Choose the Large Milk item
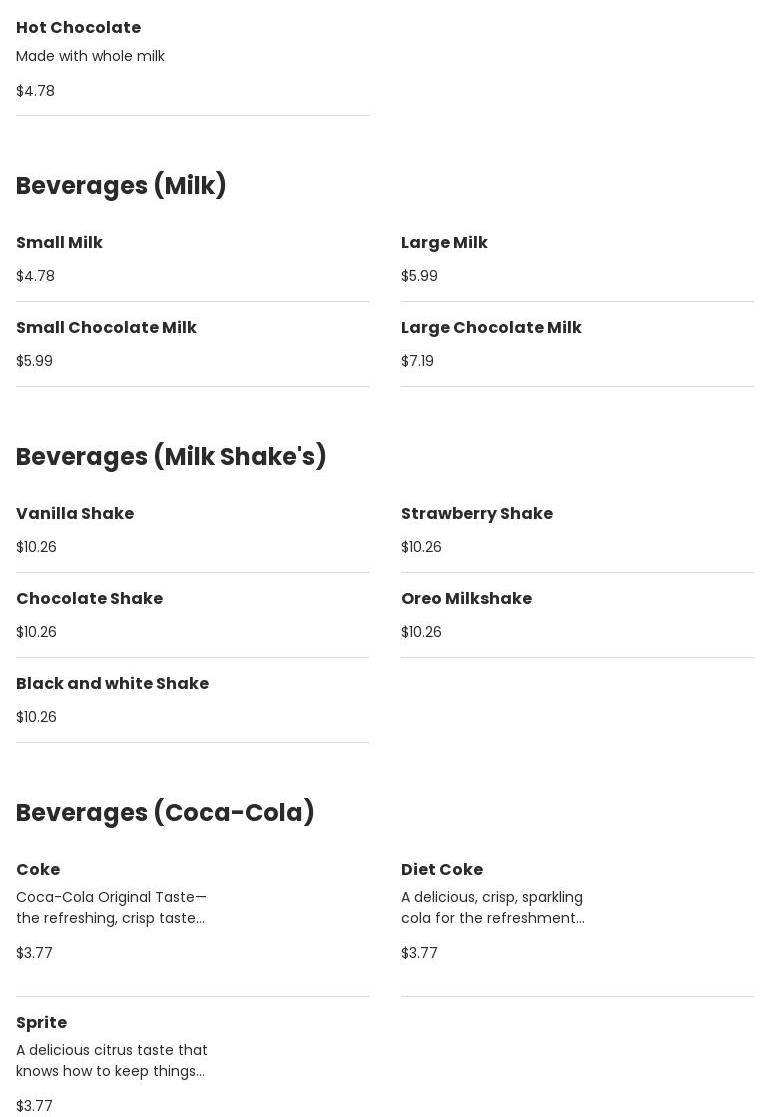770x1117 pixels. pyautogui.click(x=444, y=243)
